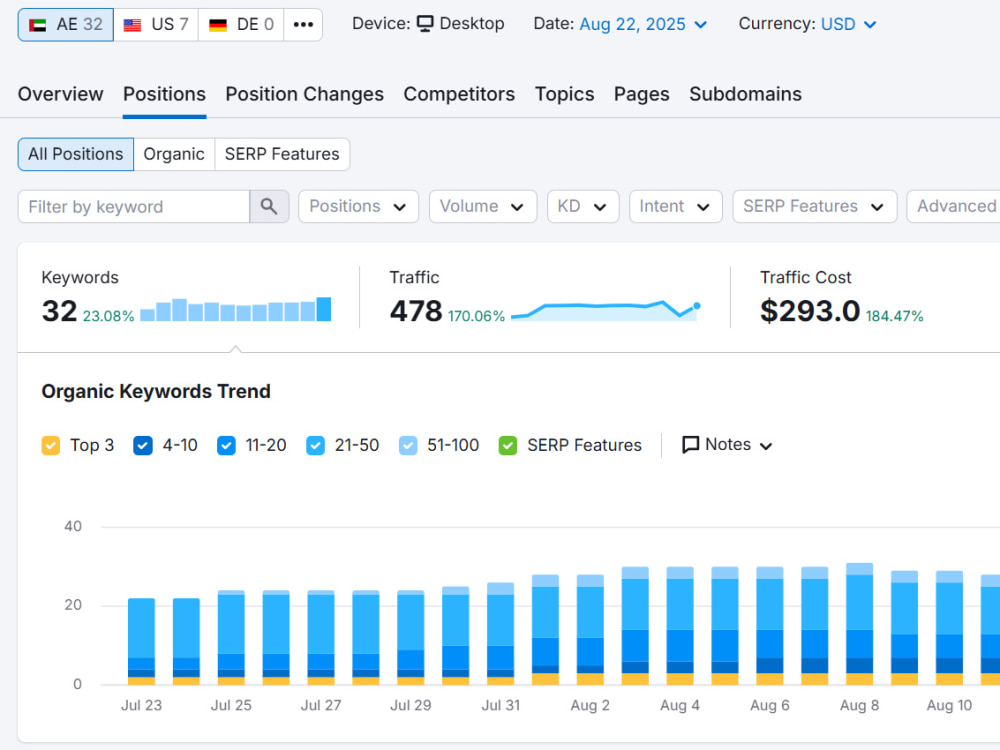
Task: Change currency from USD dropdown
Action: click(x=848, y=24)
